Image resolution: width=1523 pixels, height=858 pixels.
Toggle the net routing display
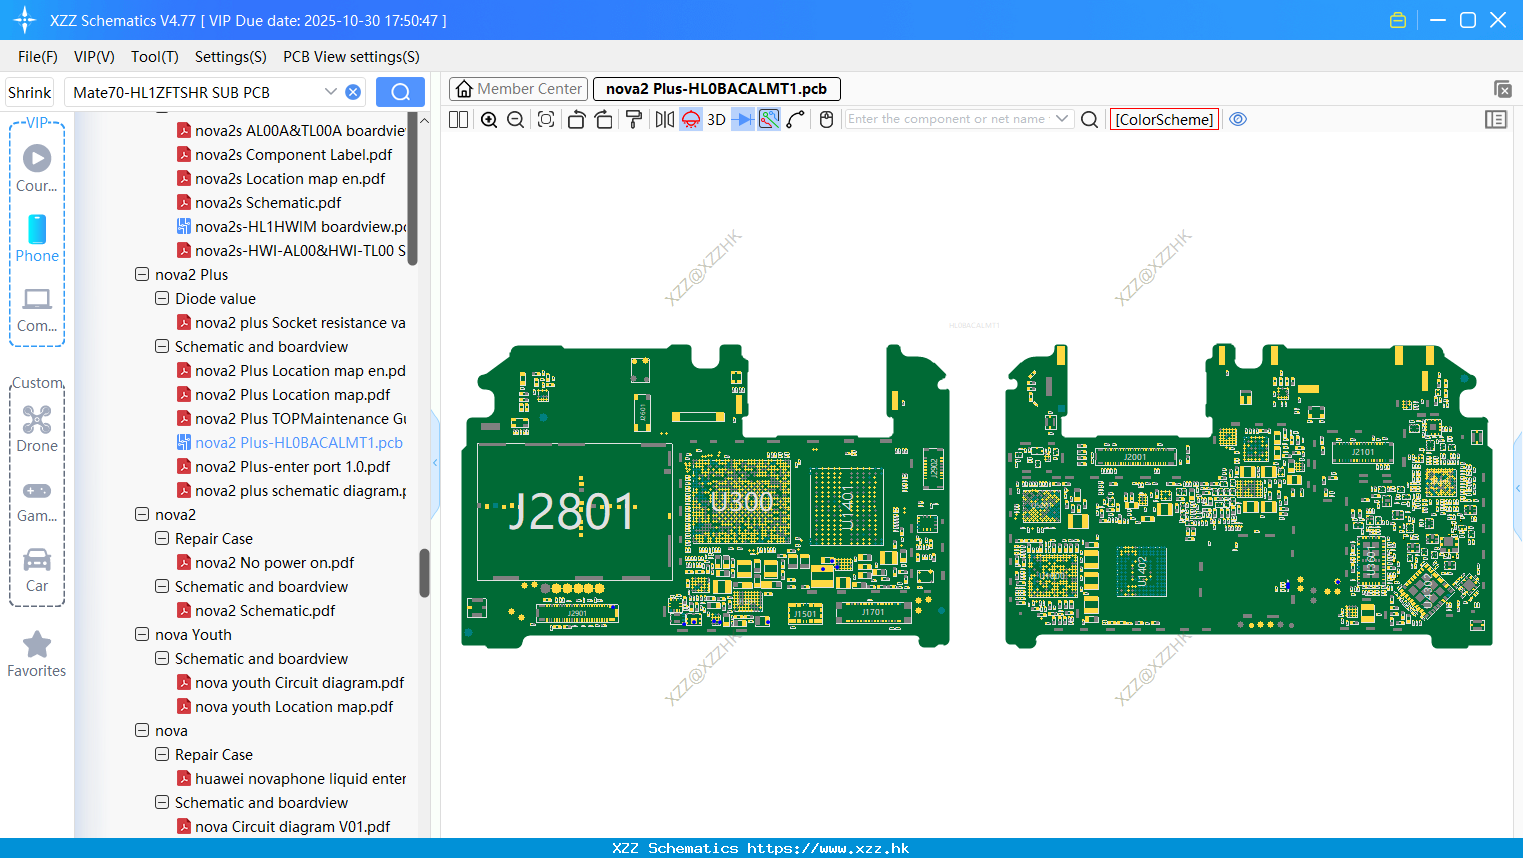(769, 119)
